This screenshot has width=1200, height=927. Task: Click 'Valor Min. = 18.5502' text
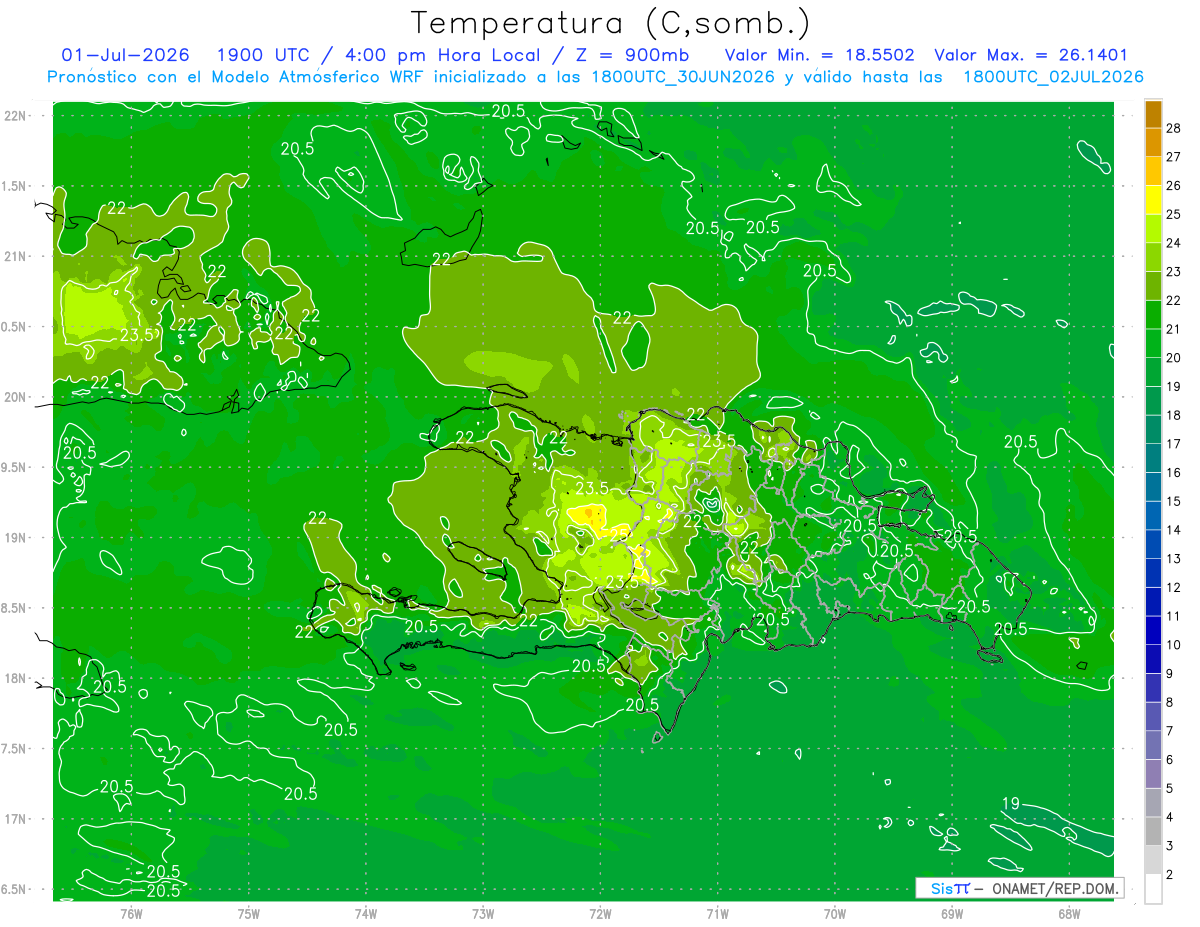(819, 55)
